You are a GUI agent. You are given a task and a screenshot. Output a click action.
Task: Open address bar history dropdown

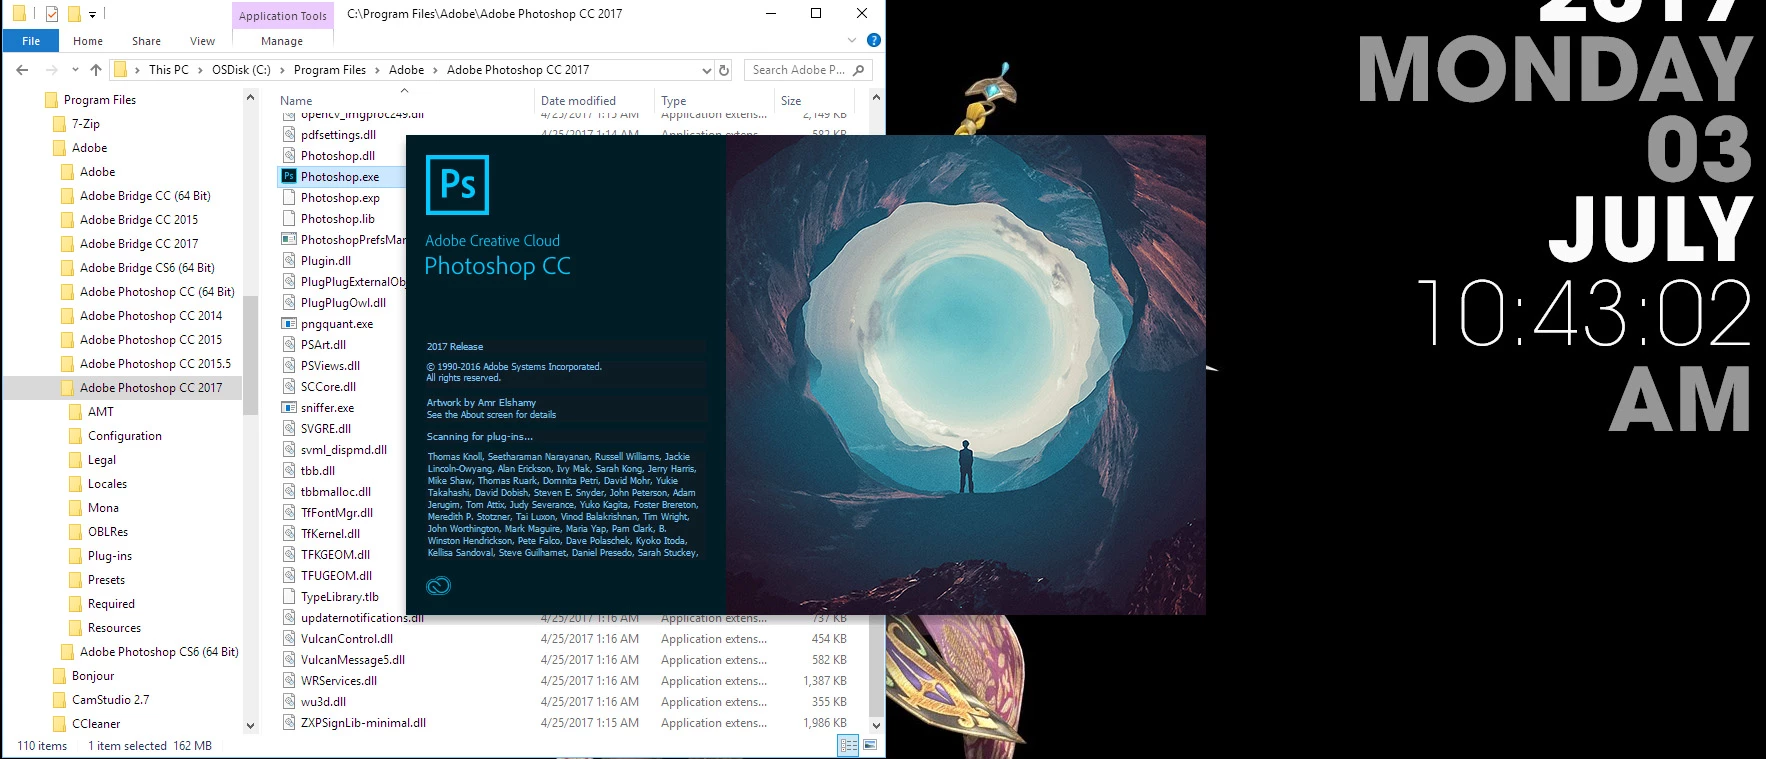[707, 70]
